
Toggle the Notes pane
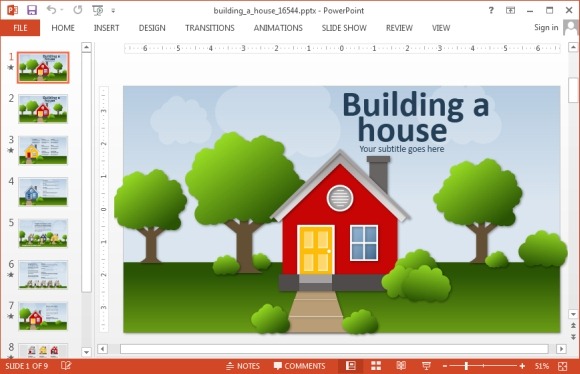243,366
